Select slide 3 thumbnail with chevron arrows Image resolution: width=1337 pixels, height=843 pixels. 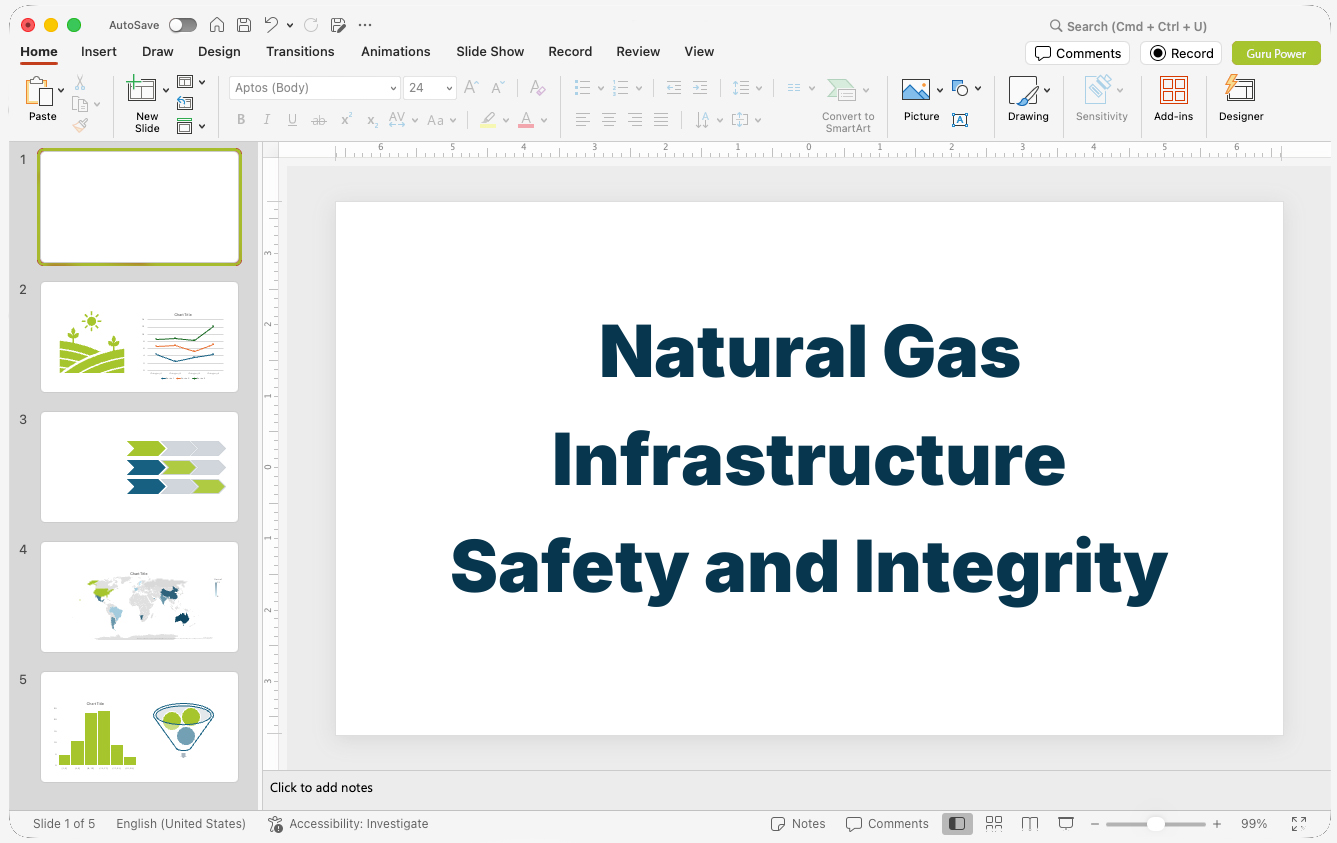pyautogui.click(x=139, y=467)
